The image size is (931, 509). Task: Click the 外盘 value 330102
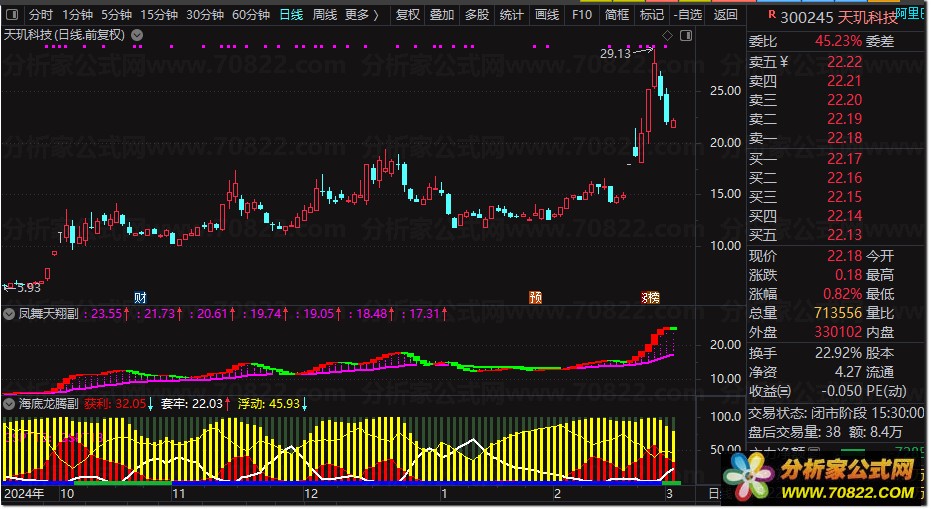[x=838, y=332]
